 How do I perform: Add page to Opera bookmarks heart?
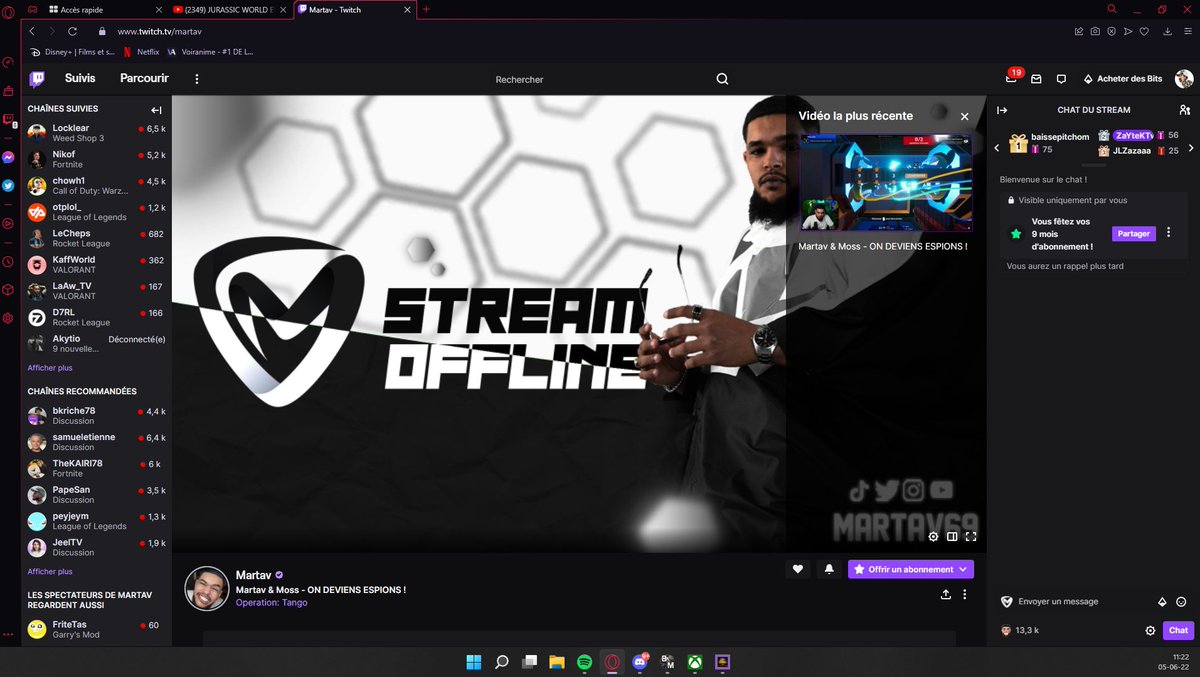1144,31
